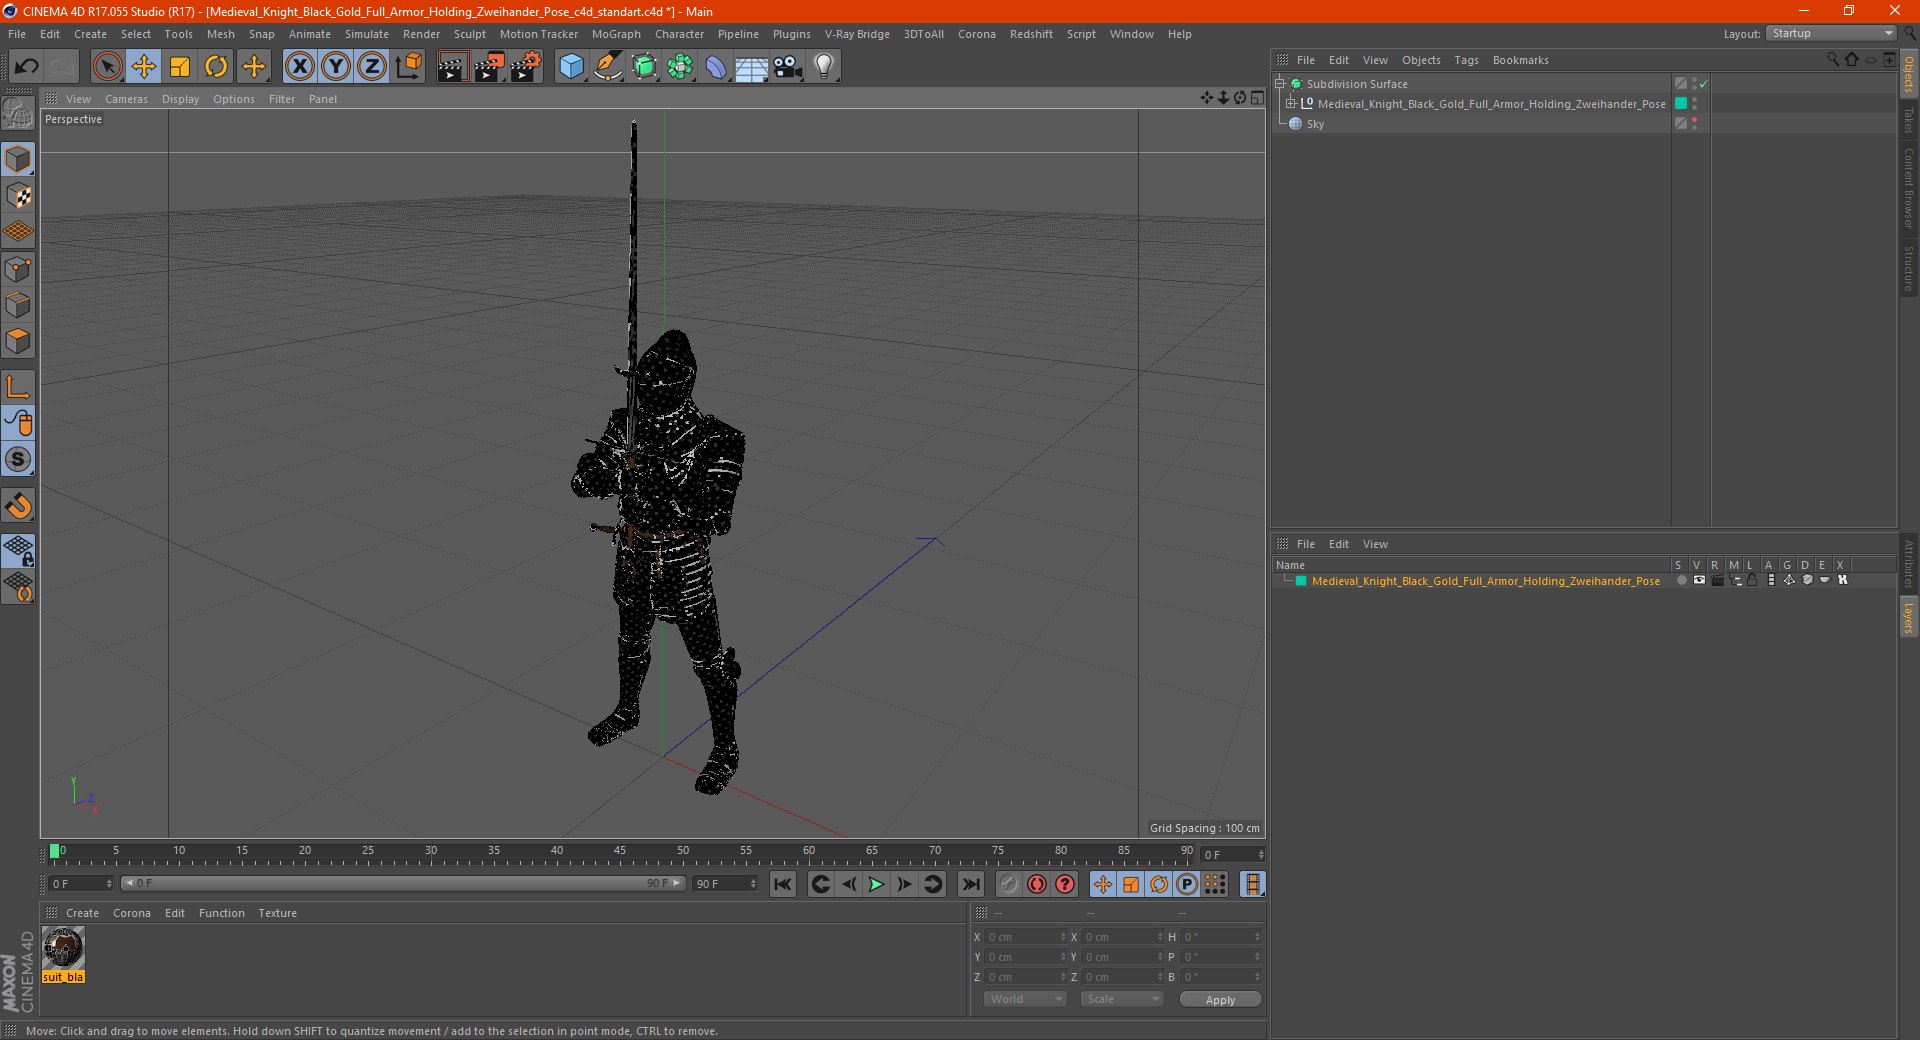Click Render View clapperboard icon

coord(452,67)
